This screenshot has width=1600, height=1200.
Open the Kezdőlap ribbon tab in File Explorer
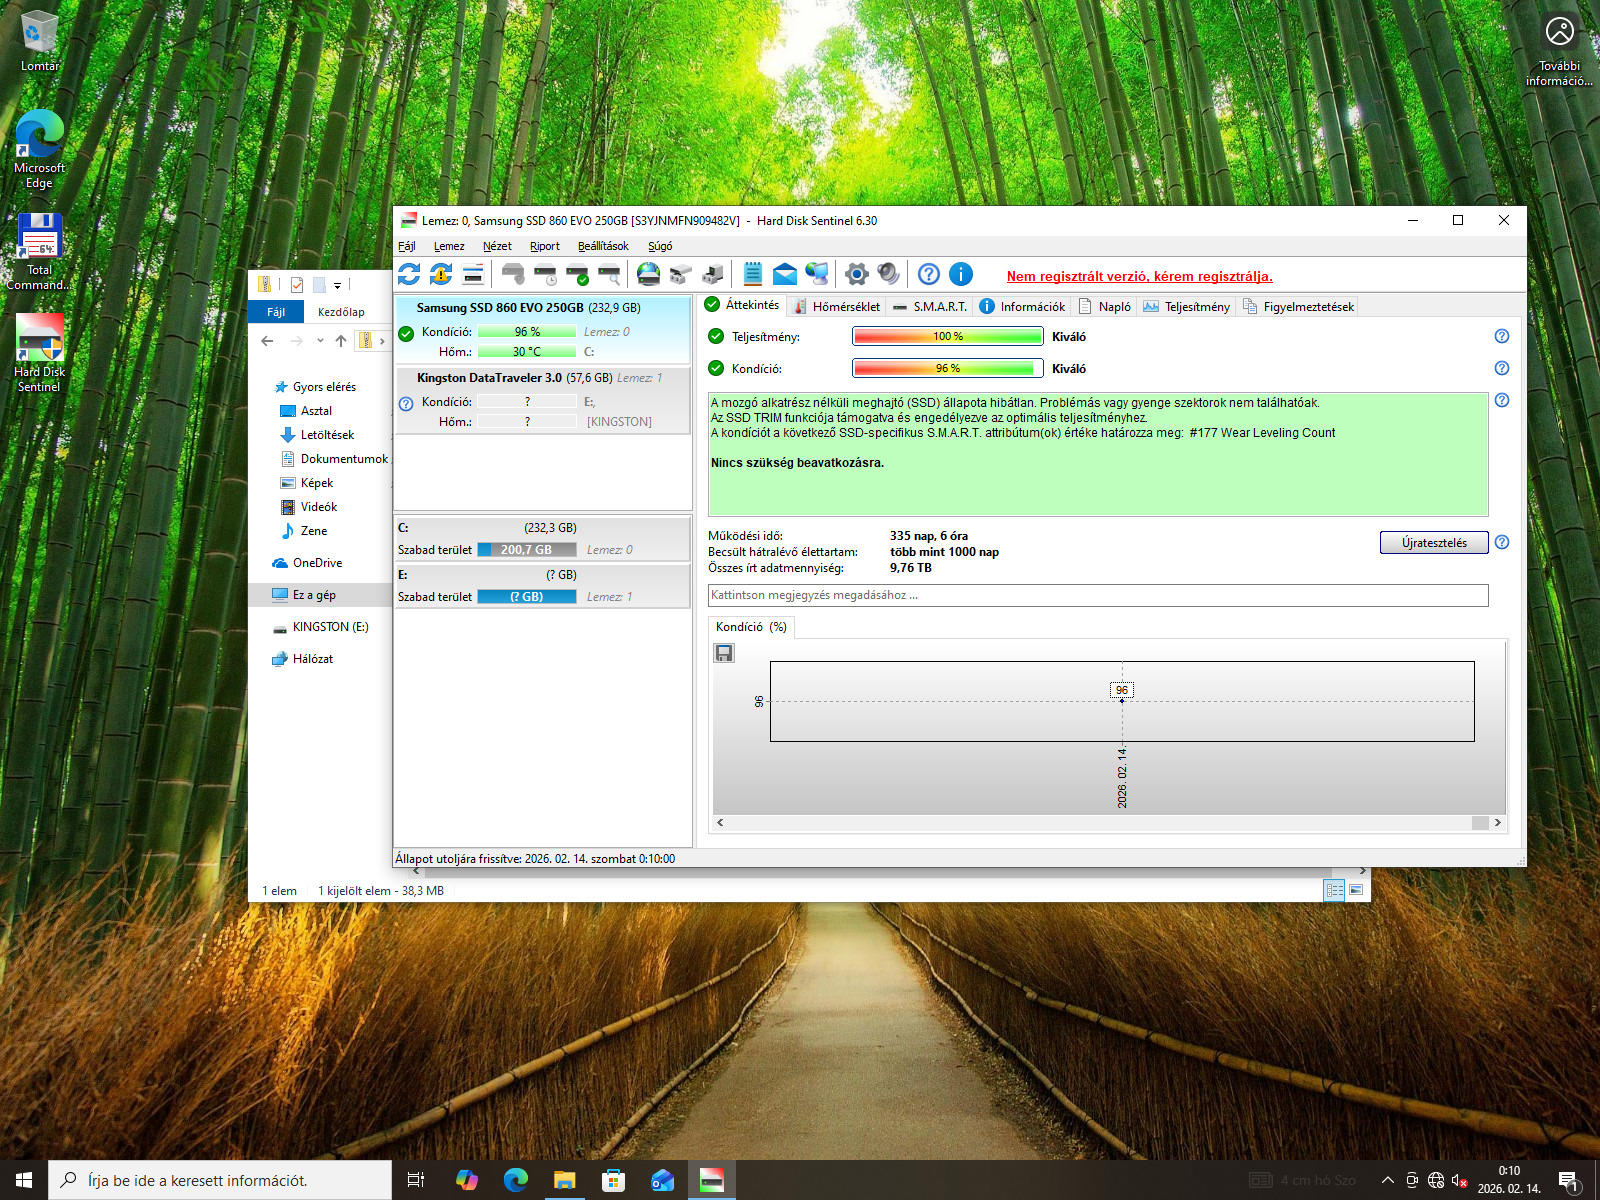click(341, 312)
